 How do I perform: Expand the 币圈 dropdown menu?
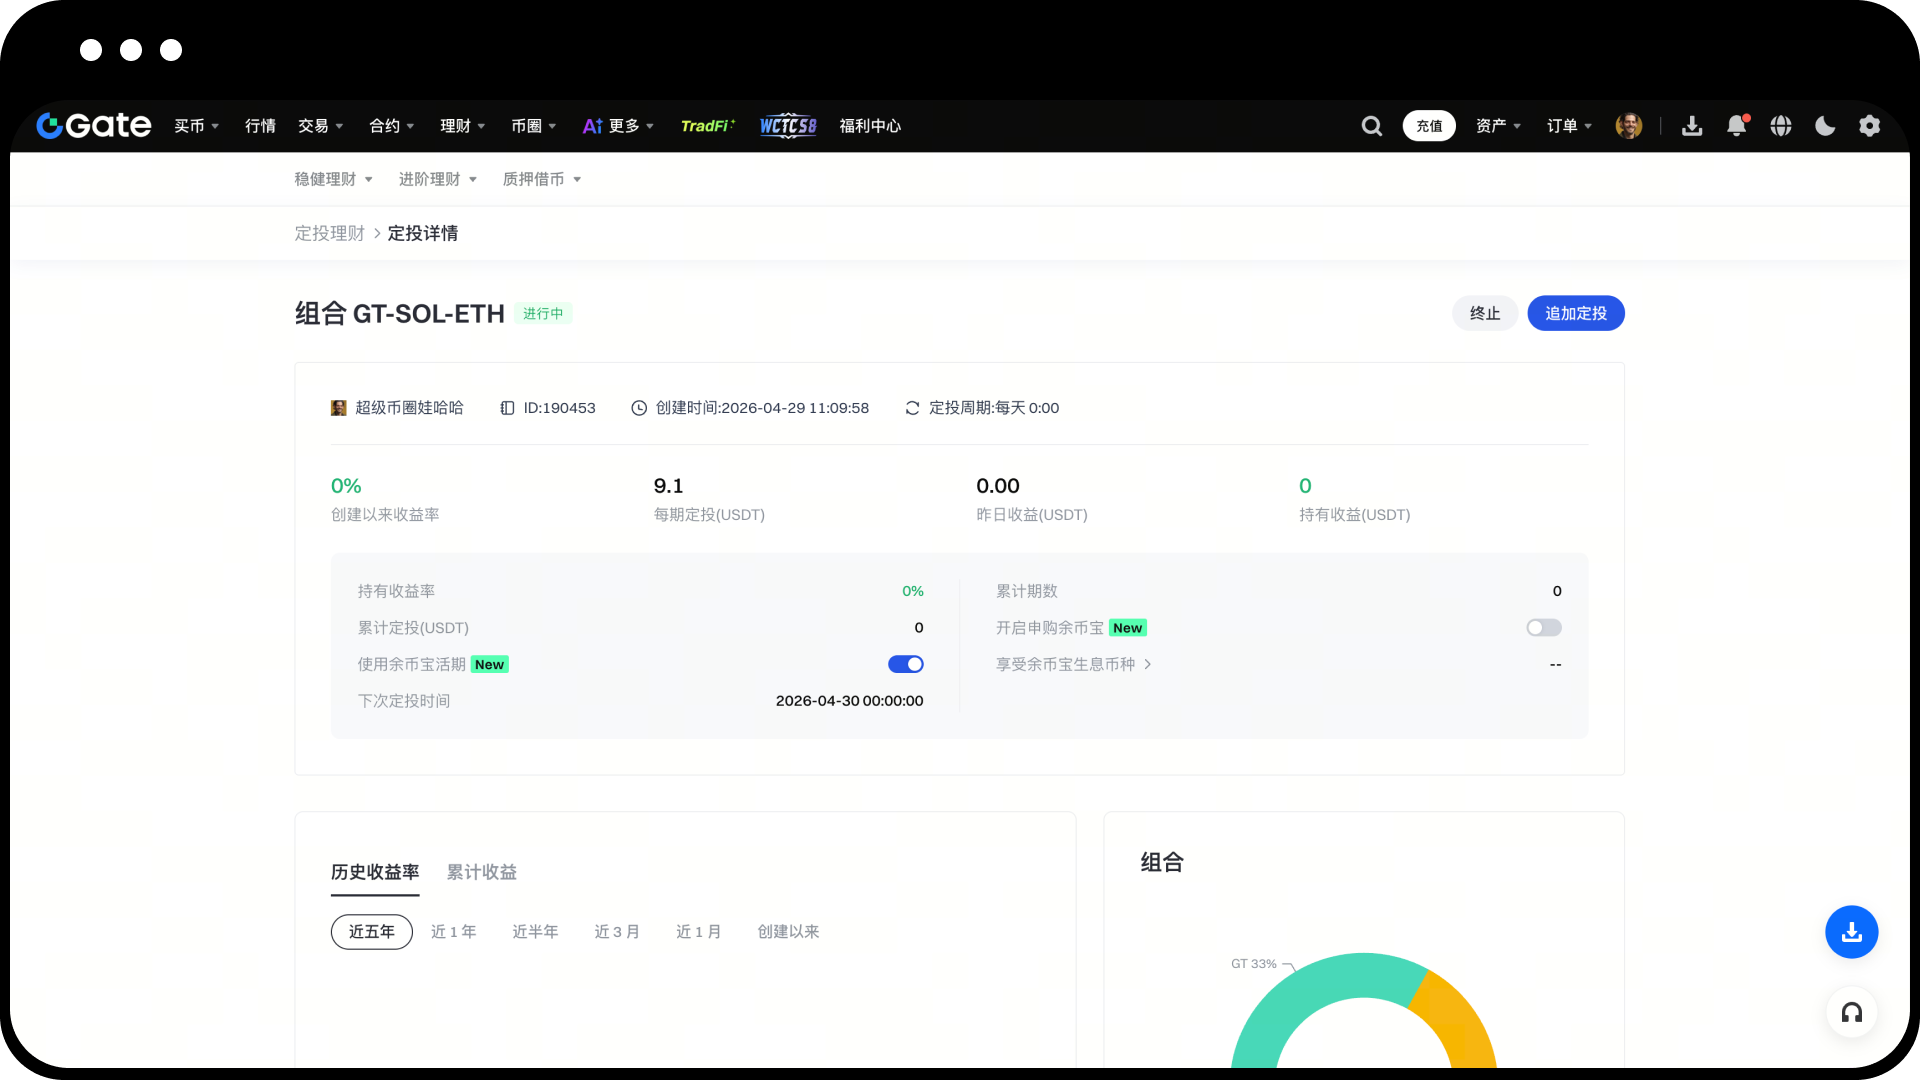coord(534,126)
